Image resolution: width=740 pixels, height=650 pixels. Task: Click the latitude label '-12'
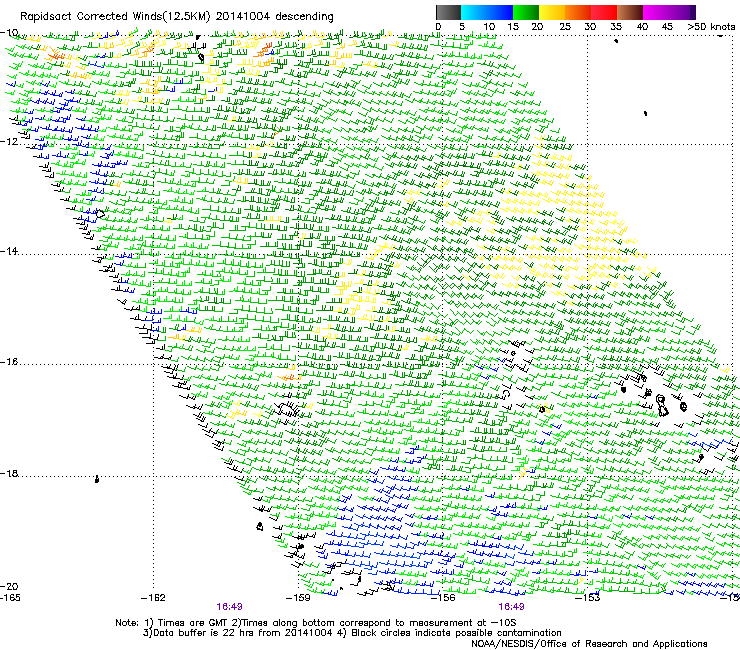tap(9, 142)
